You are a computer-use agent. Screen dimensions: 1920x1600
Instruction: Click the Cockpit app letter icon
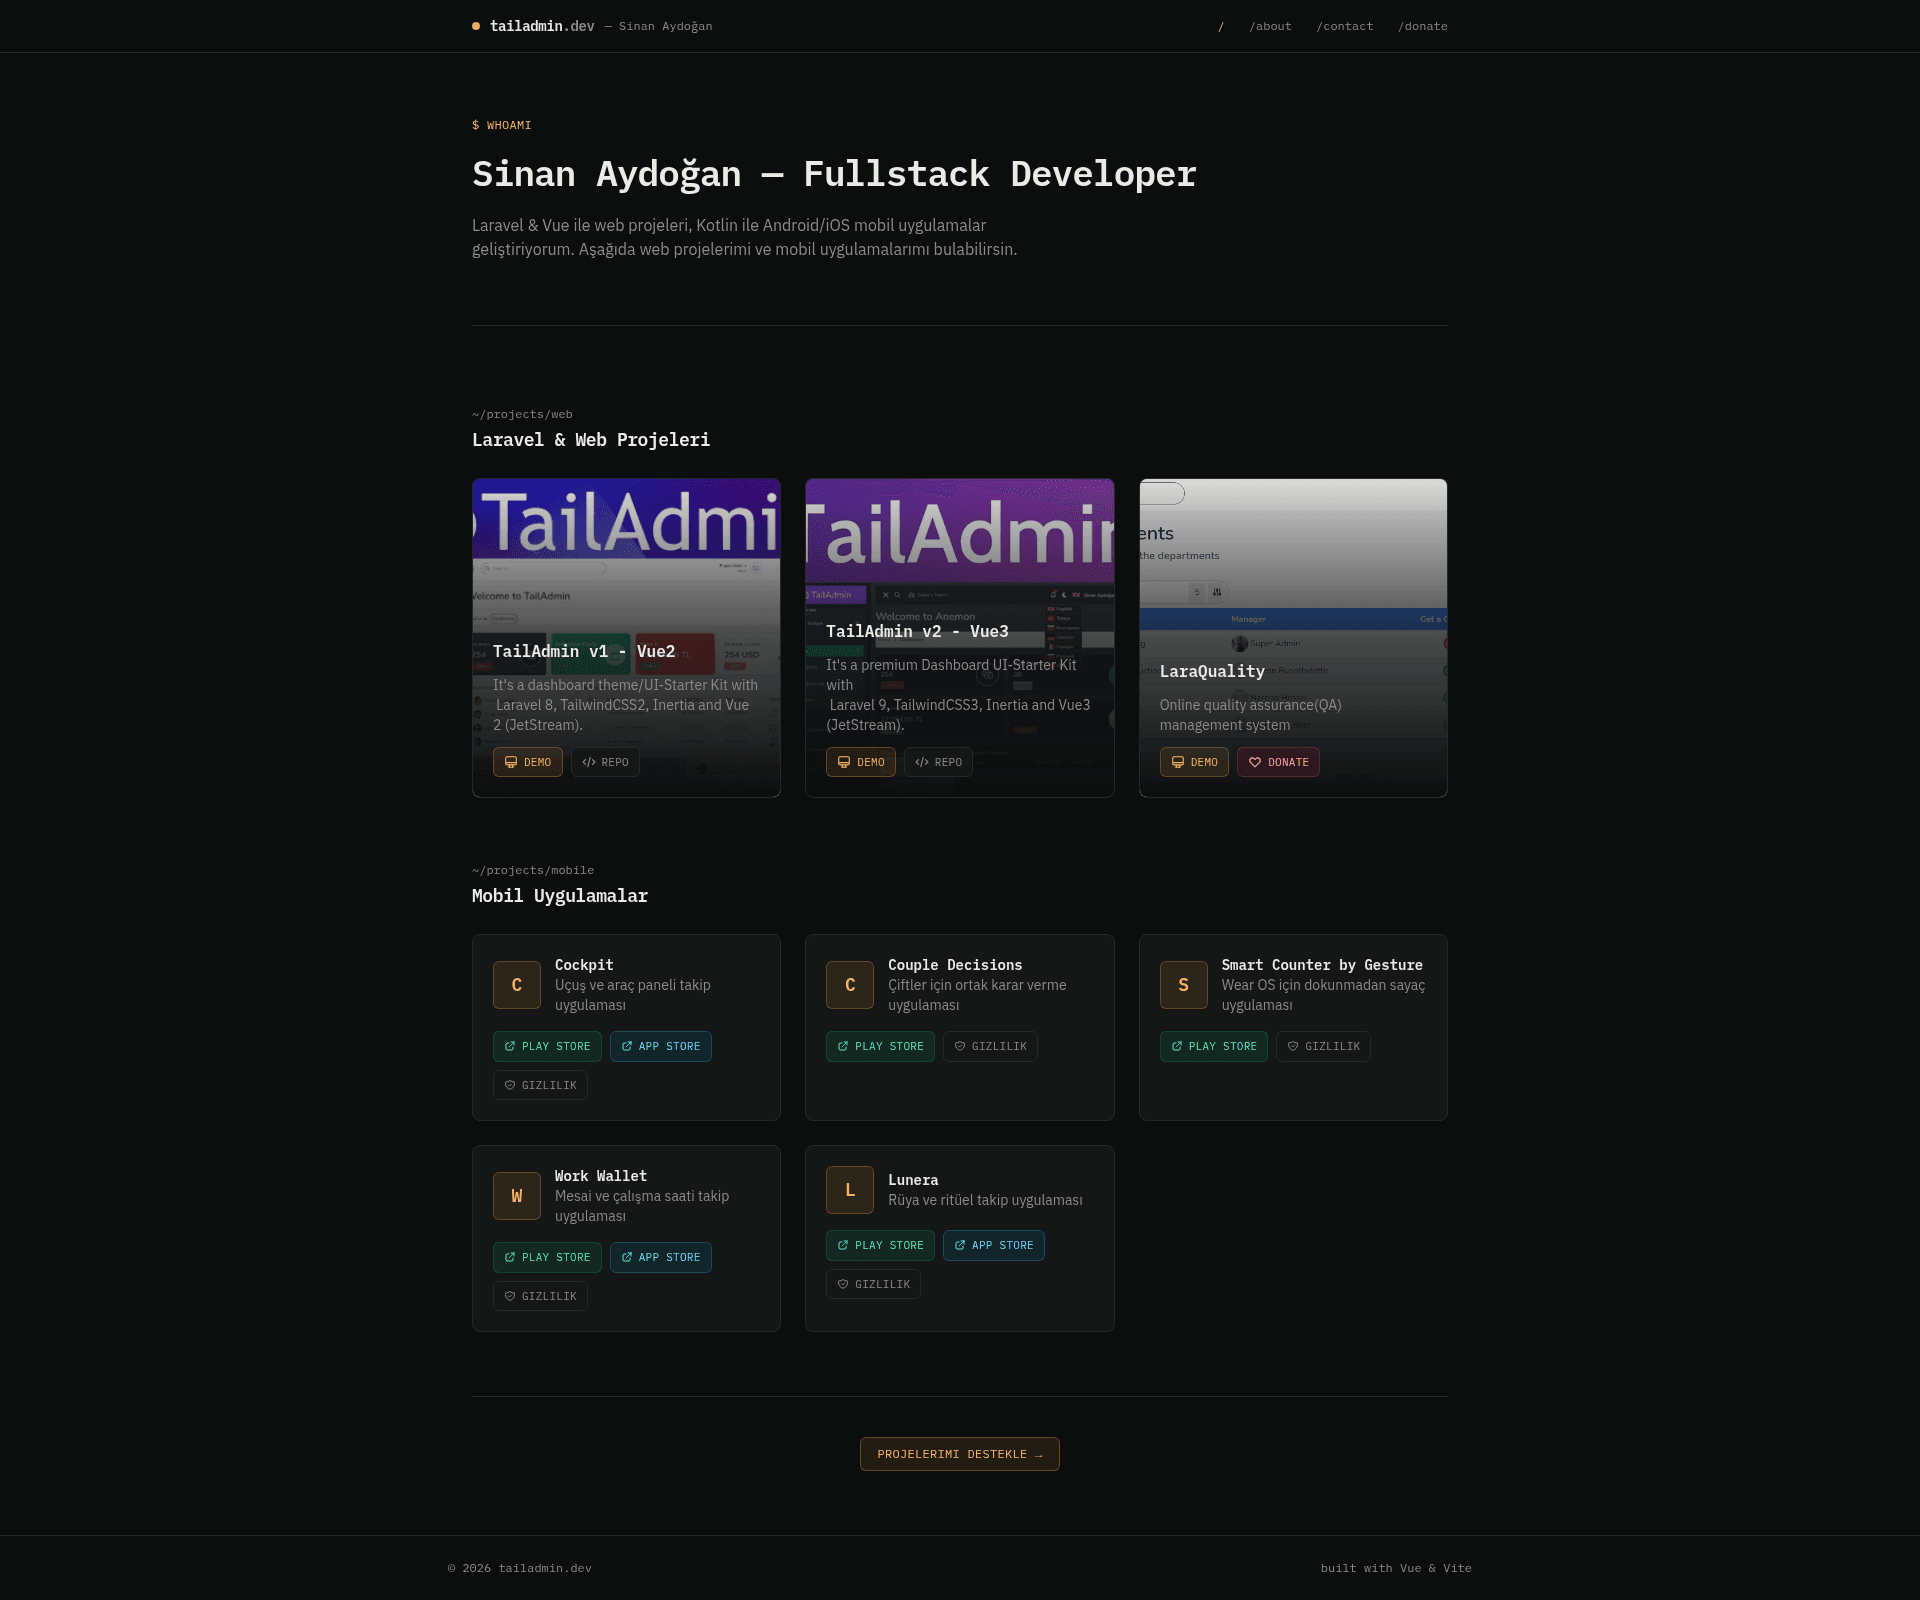(x=517, y=985)
